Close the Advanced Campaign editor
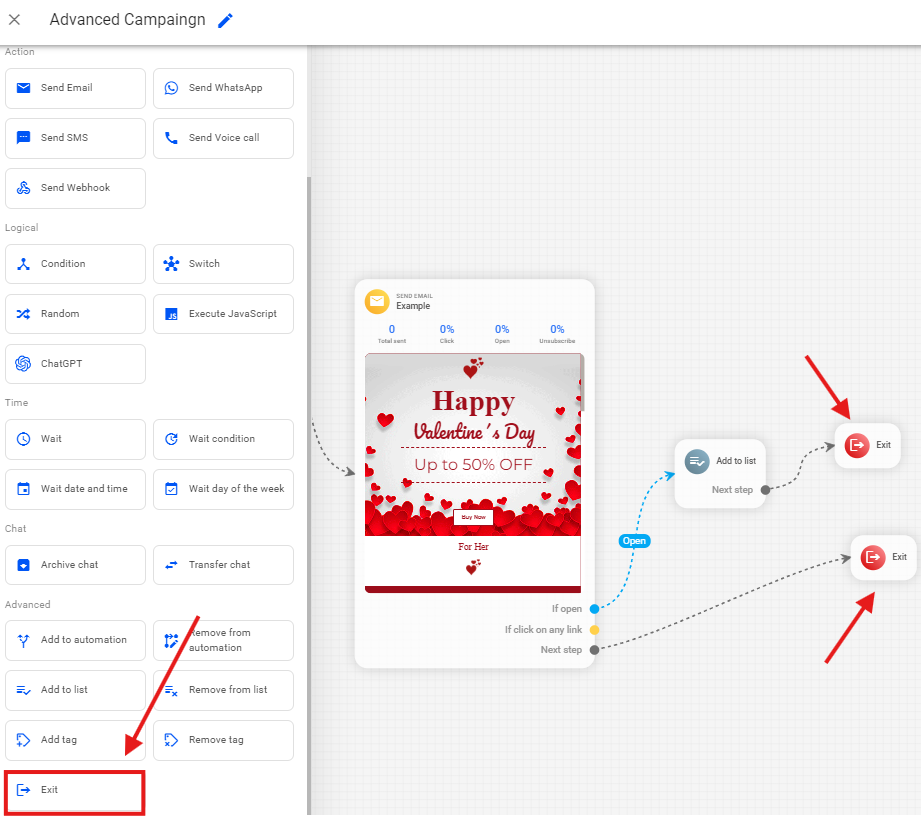This screenshot has height=816, width=921. click(x=15, y=20)
